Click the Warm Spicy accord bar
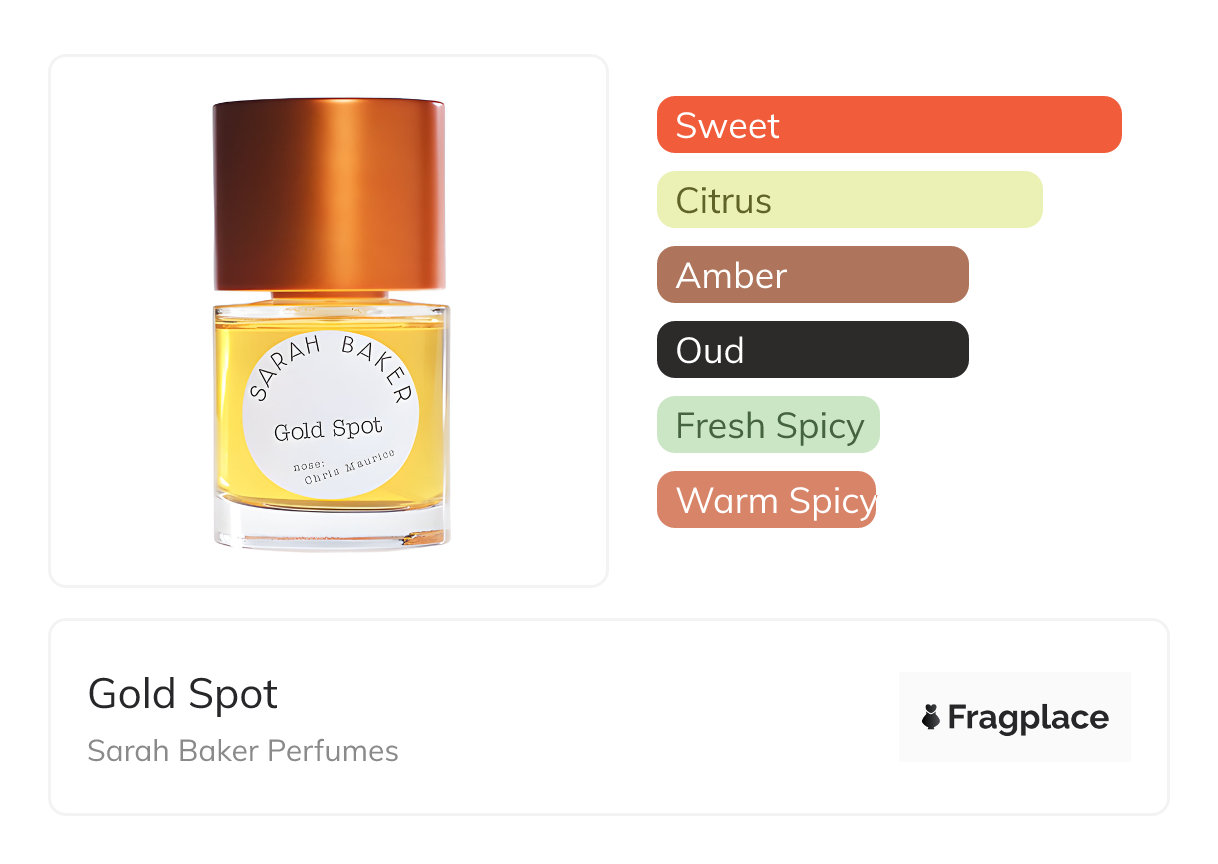The width and height of the screenshot is (1218, 864). [x=766, y=500]
